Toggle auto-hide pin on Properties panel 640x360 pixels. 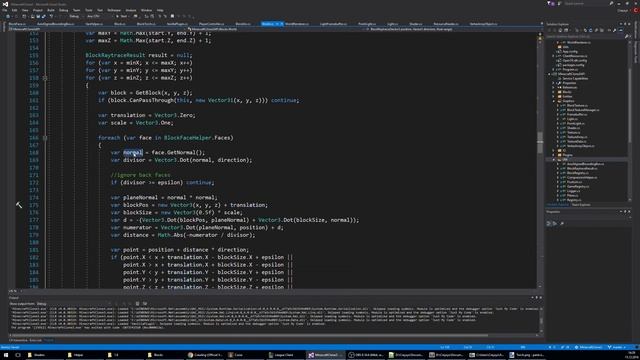click(625, 211)
